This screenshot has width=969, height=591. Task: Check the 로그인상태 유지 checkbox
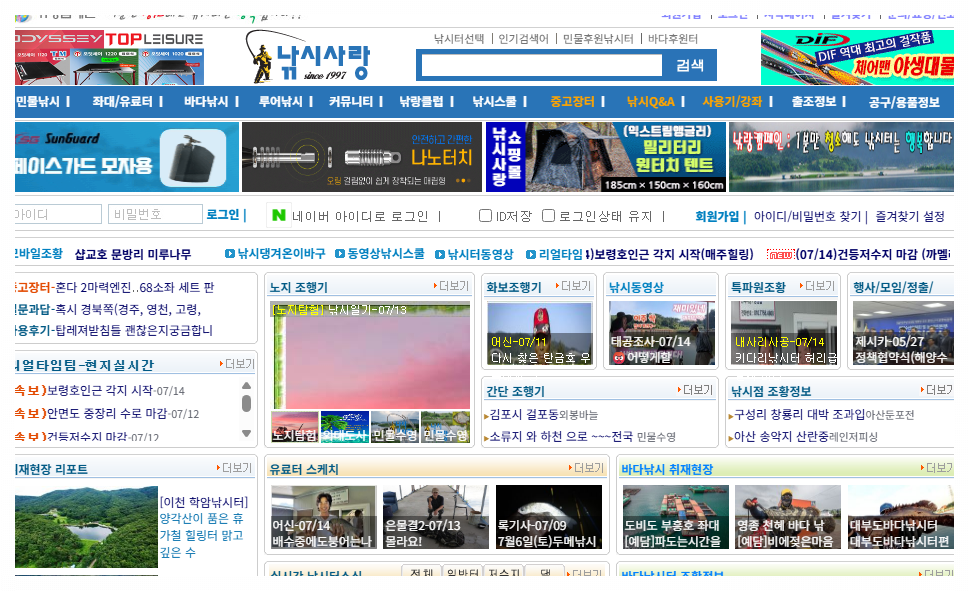[548, 214]
